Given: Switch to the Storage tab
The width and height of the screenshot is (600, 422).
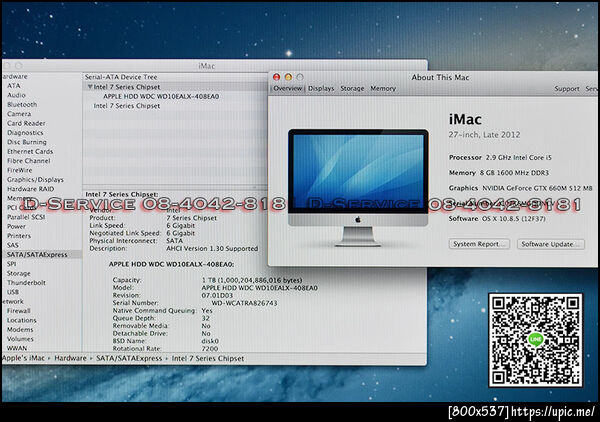Looking at the screenshot, I should tap(352, 88).
